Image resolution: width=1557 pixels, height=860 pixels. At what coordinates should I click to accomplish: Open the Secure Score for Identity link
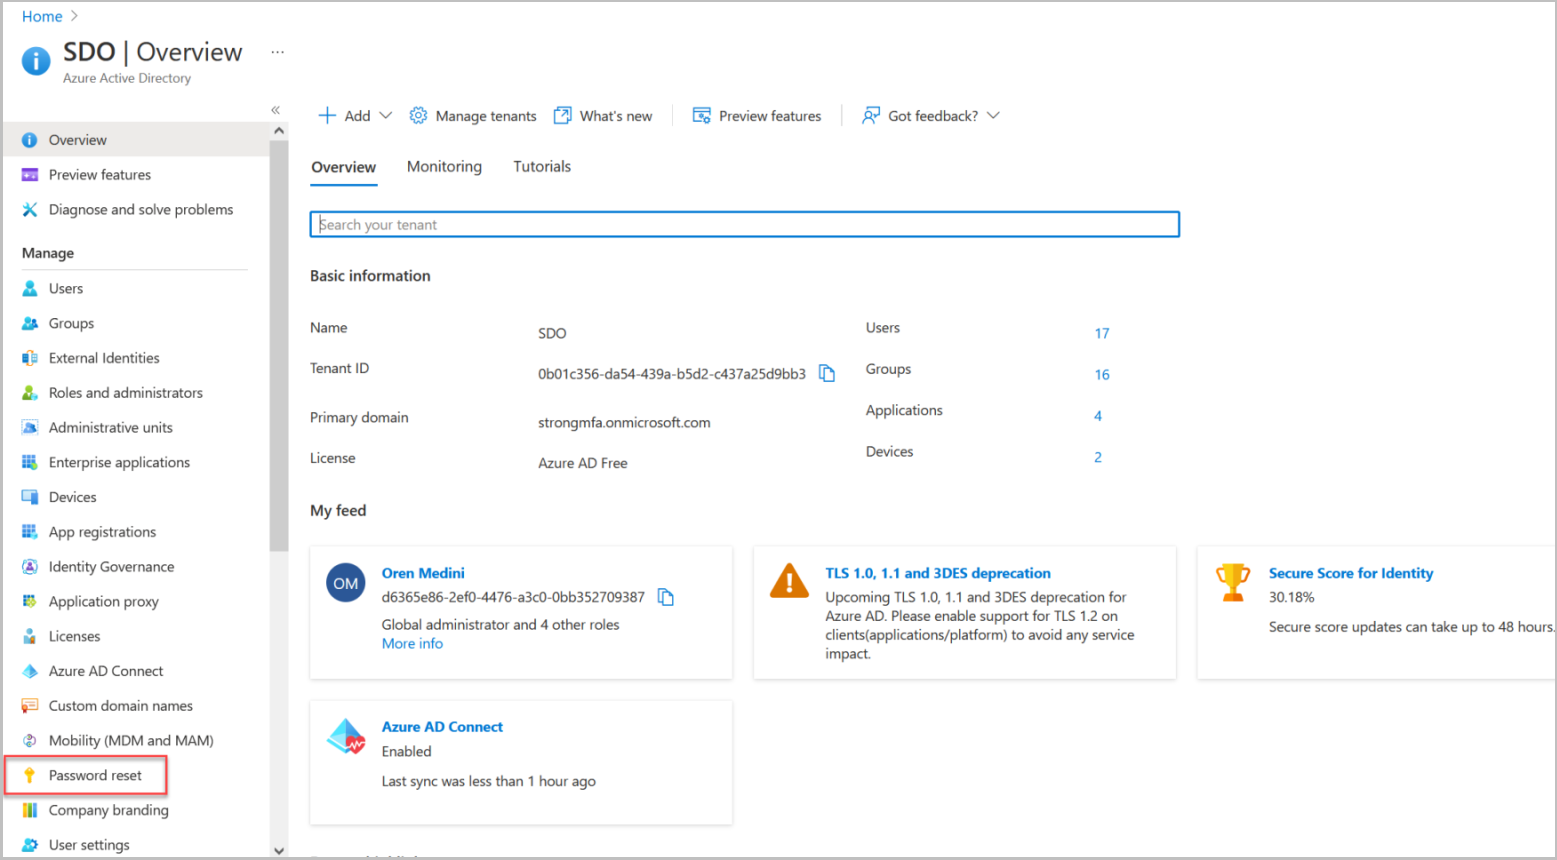coord(1351,573)
